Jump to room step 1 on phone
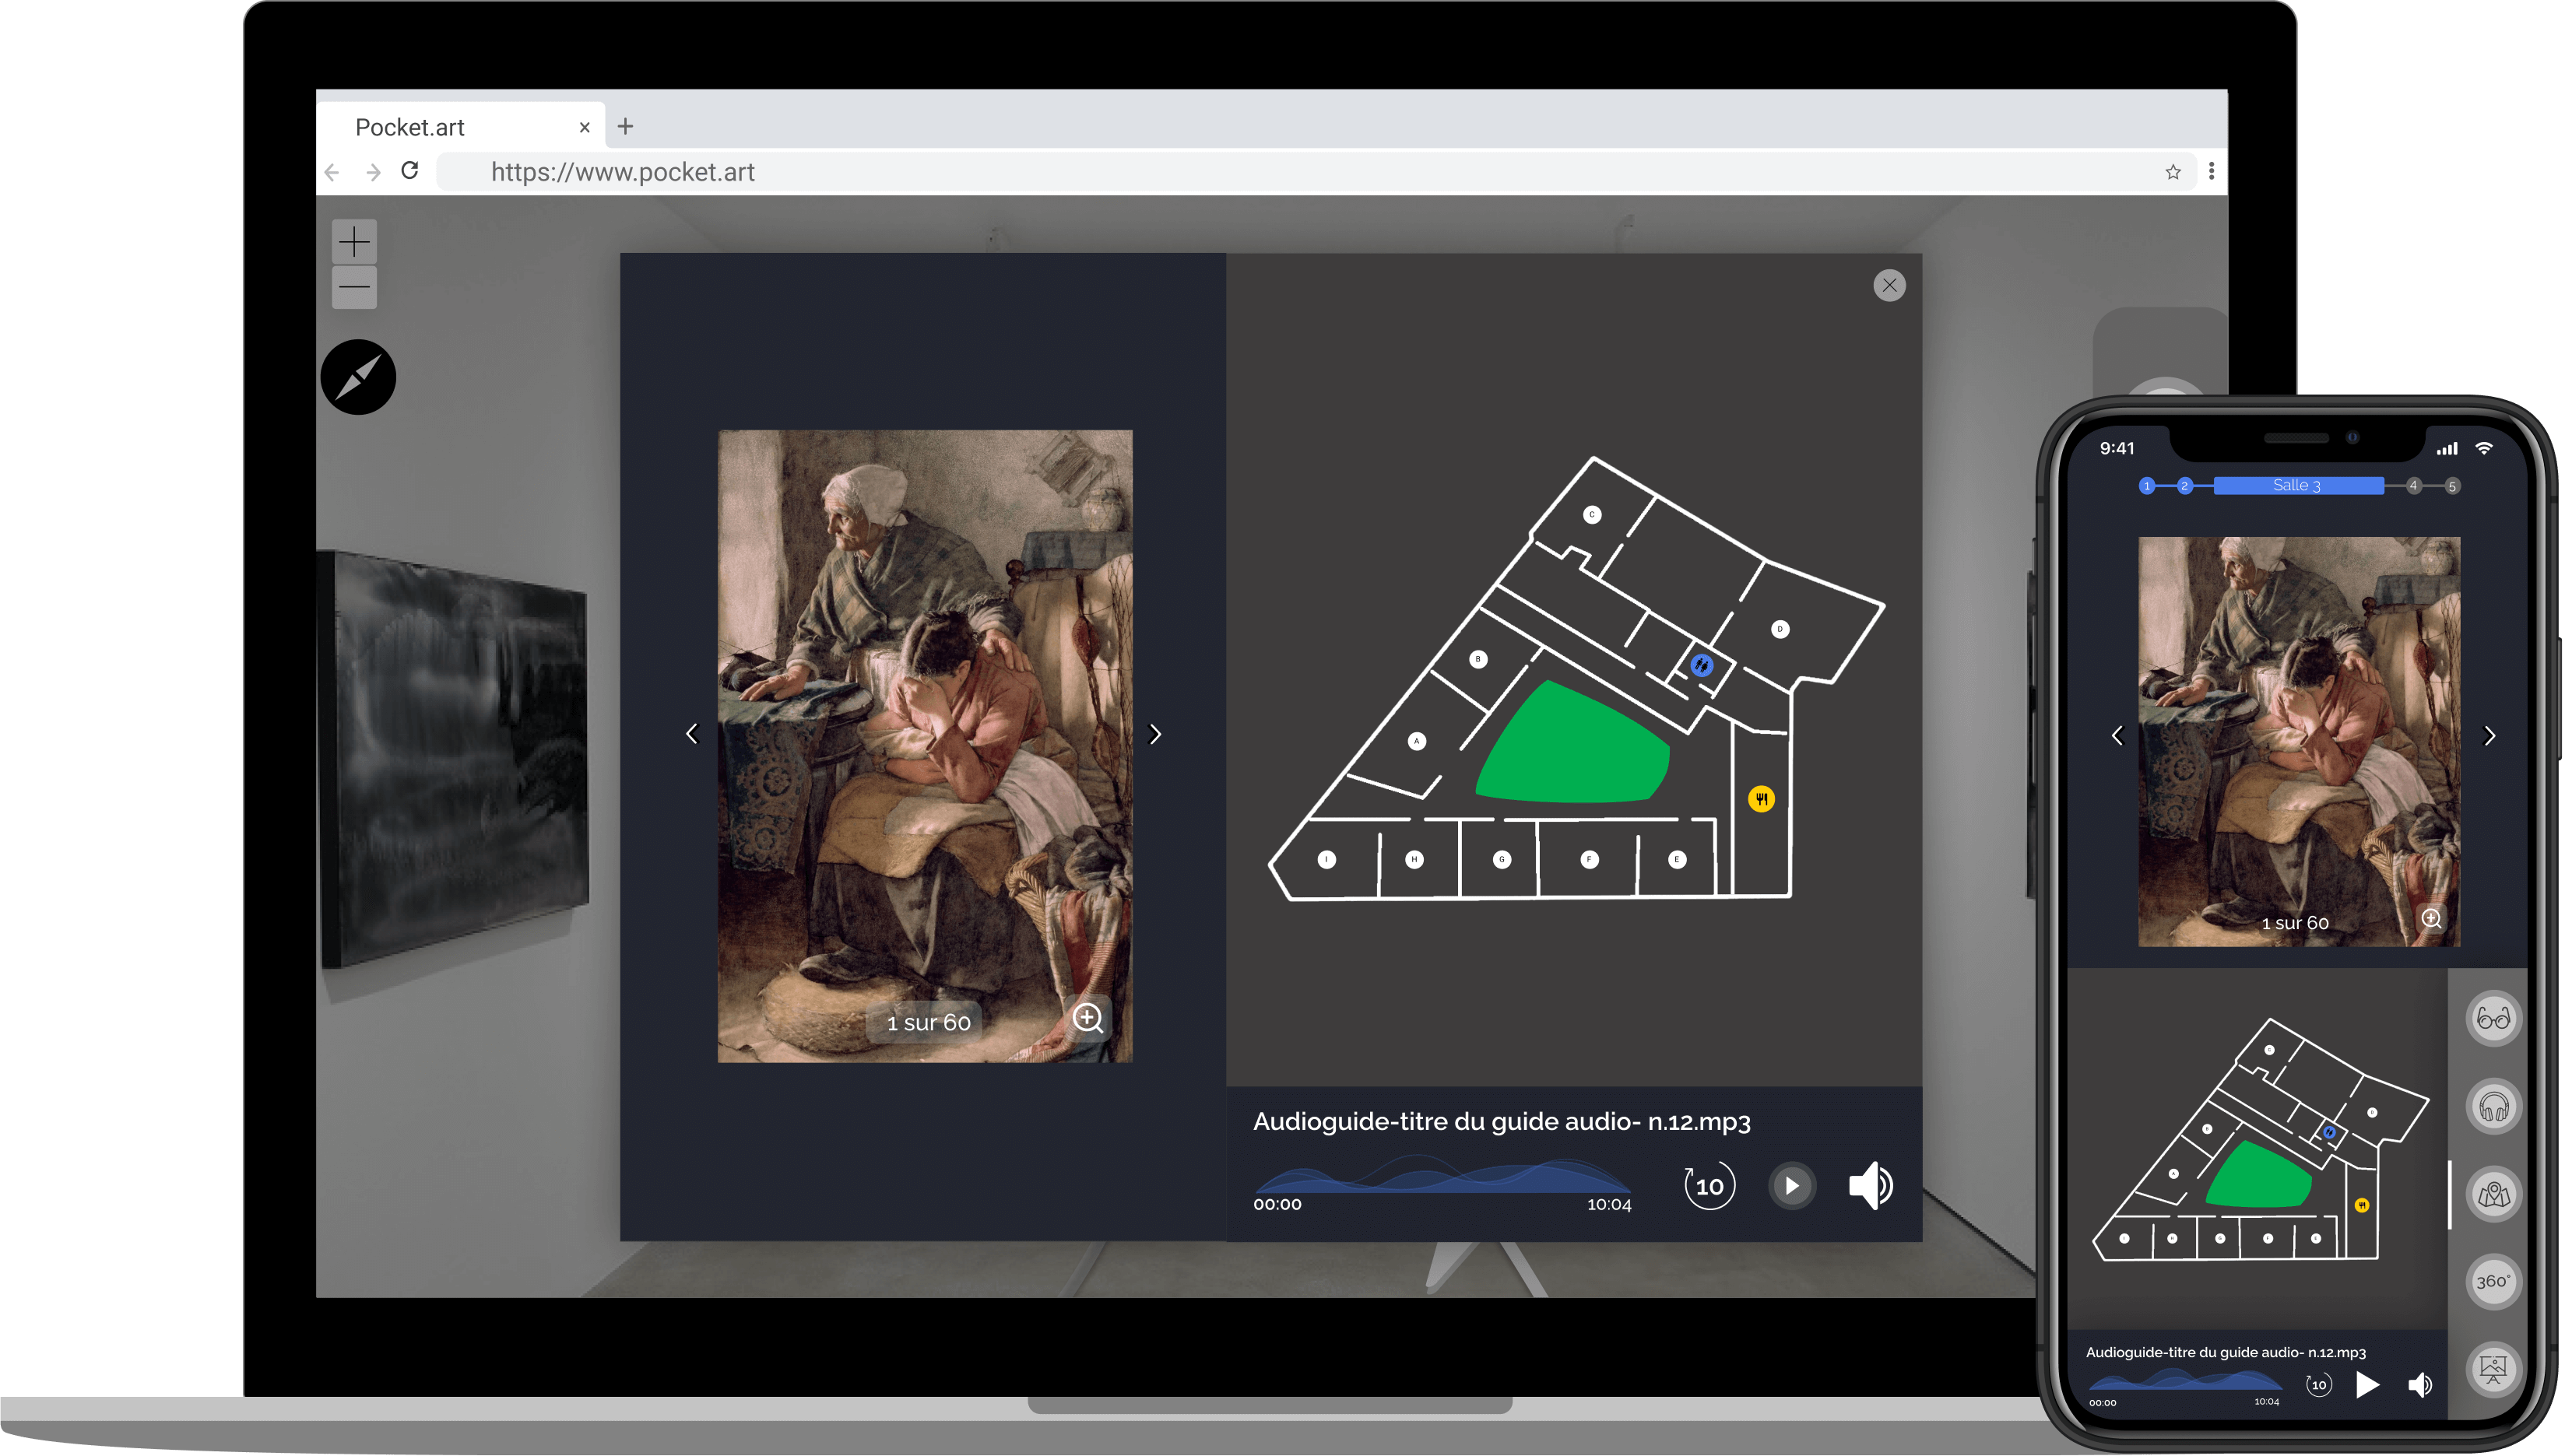This screenshot has width=2565, height=1456. [x=2146, y=486]
